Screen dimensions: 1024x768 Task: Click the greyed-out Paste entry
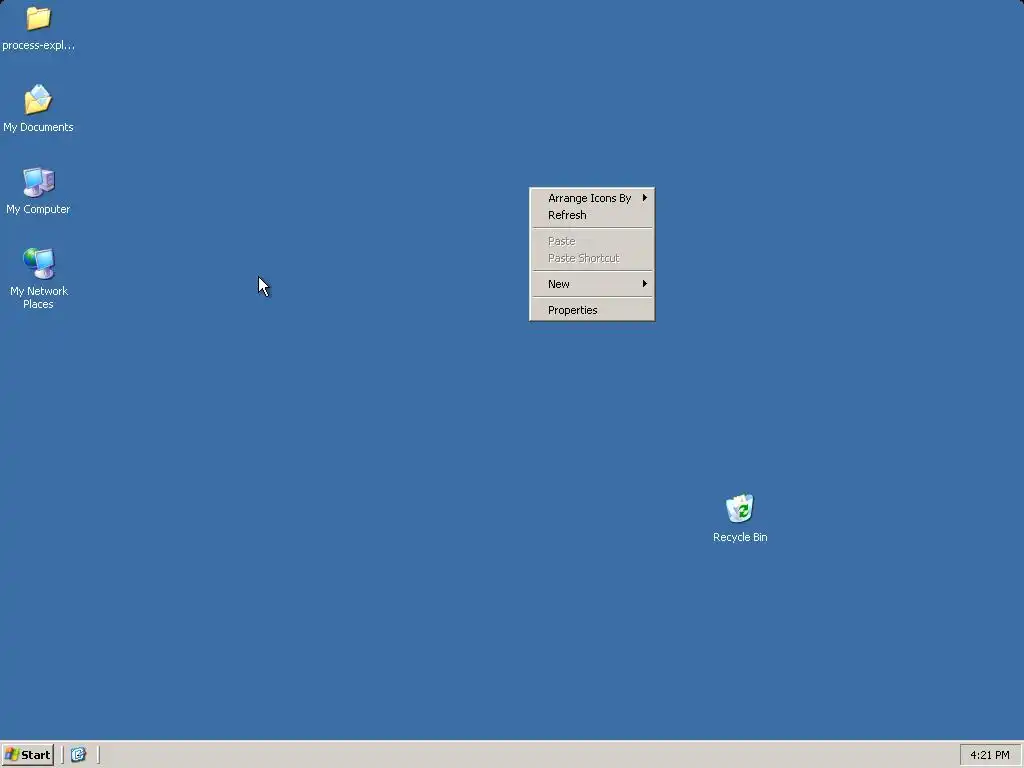(x=592, y=241)
